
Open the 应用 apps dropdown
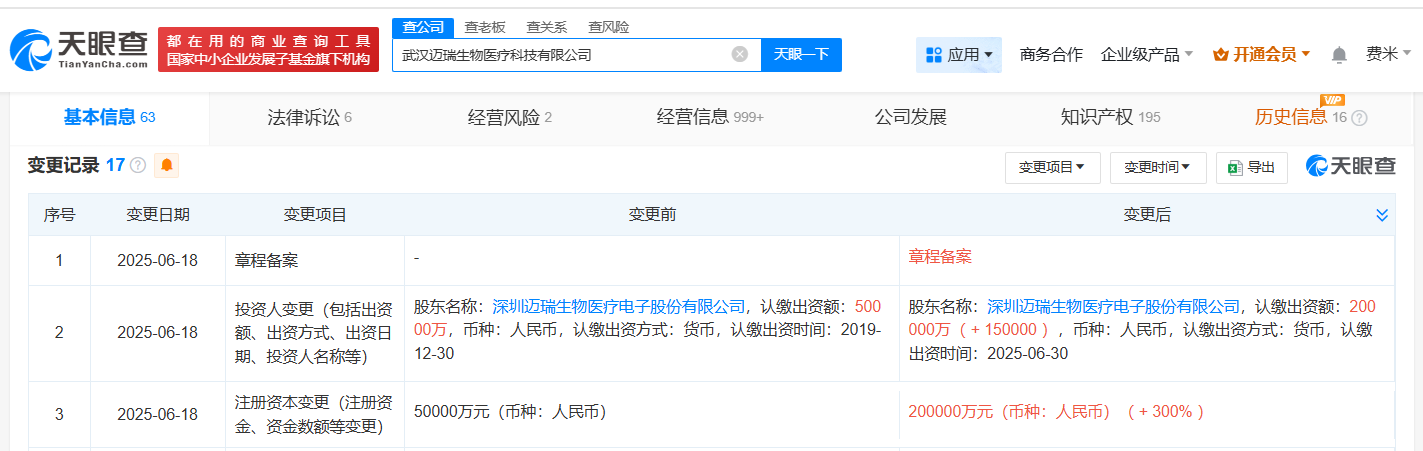coord(958,55)
